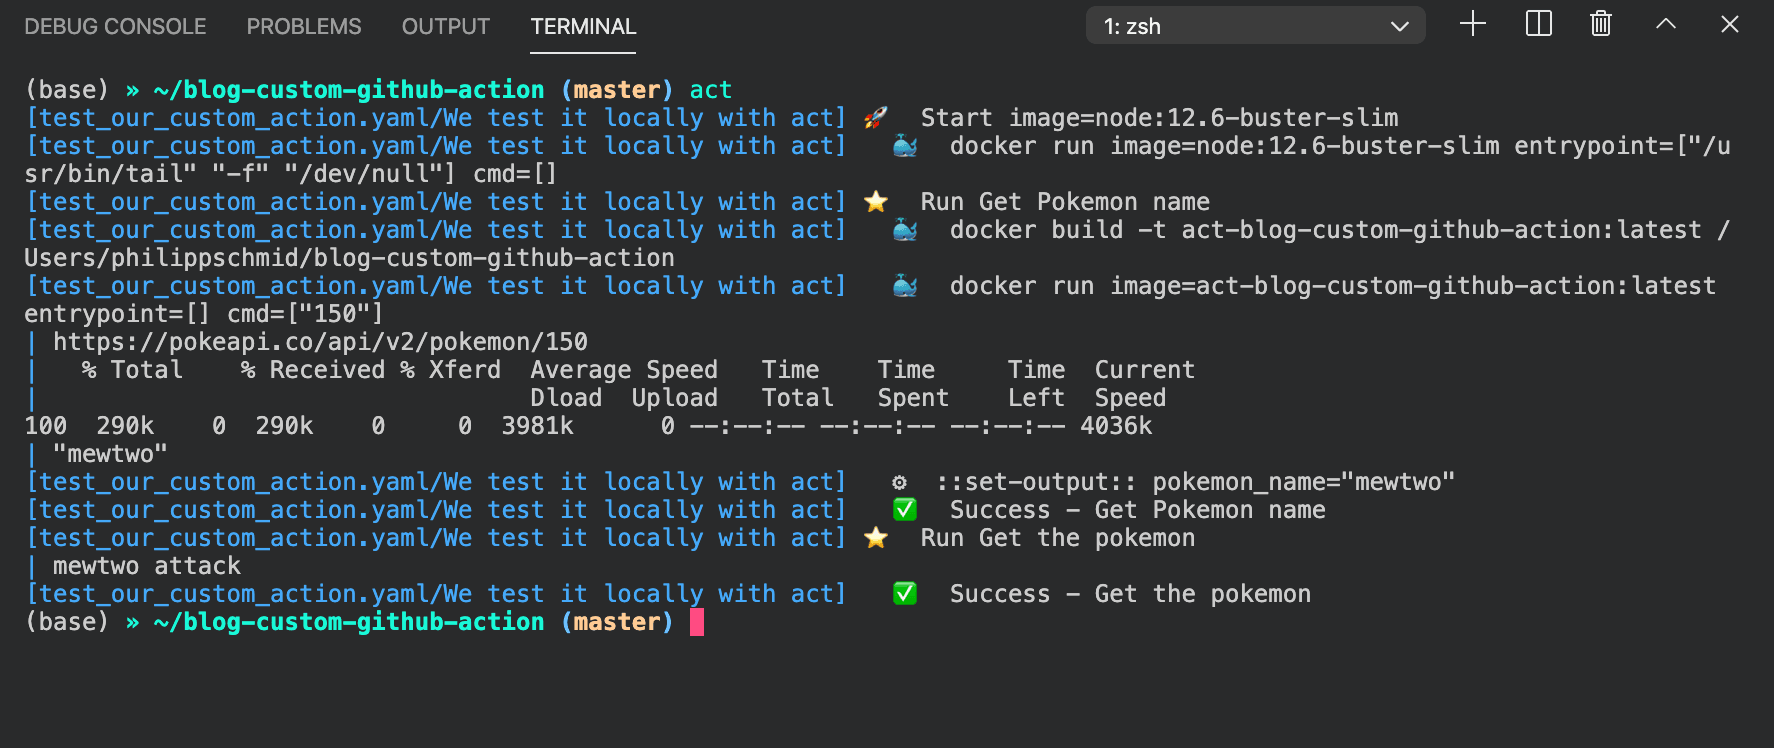Switch to the Problems tab

[304, 27]
